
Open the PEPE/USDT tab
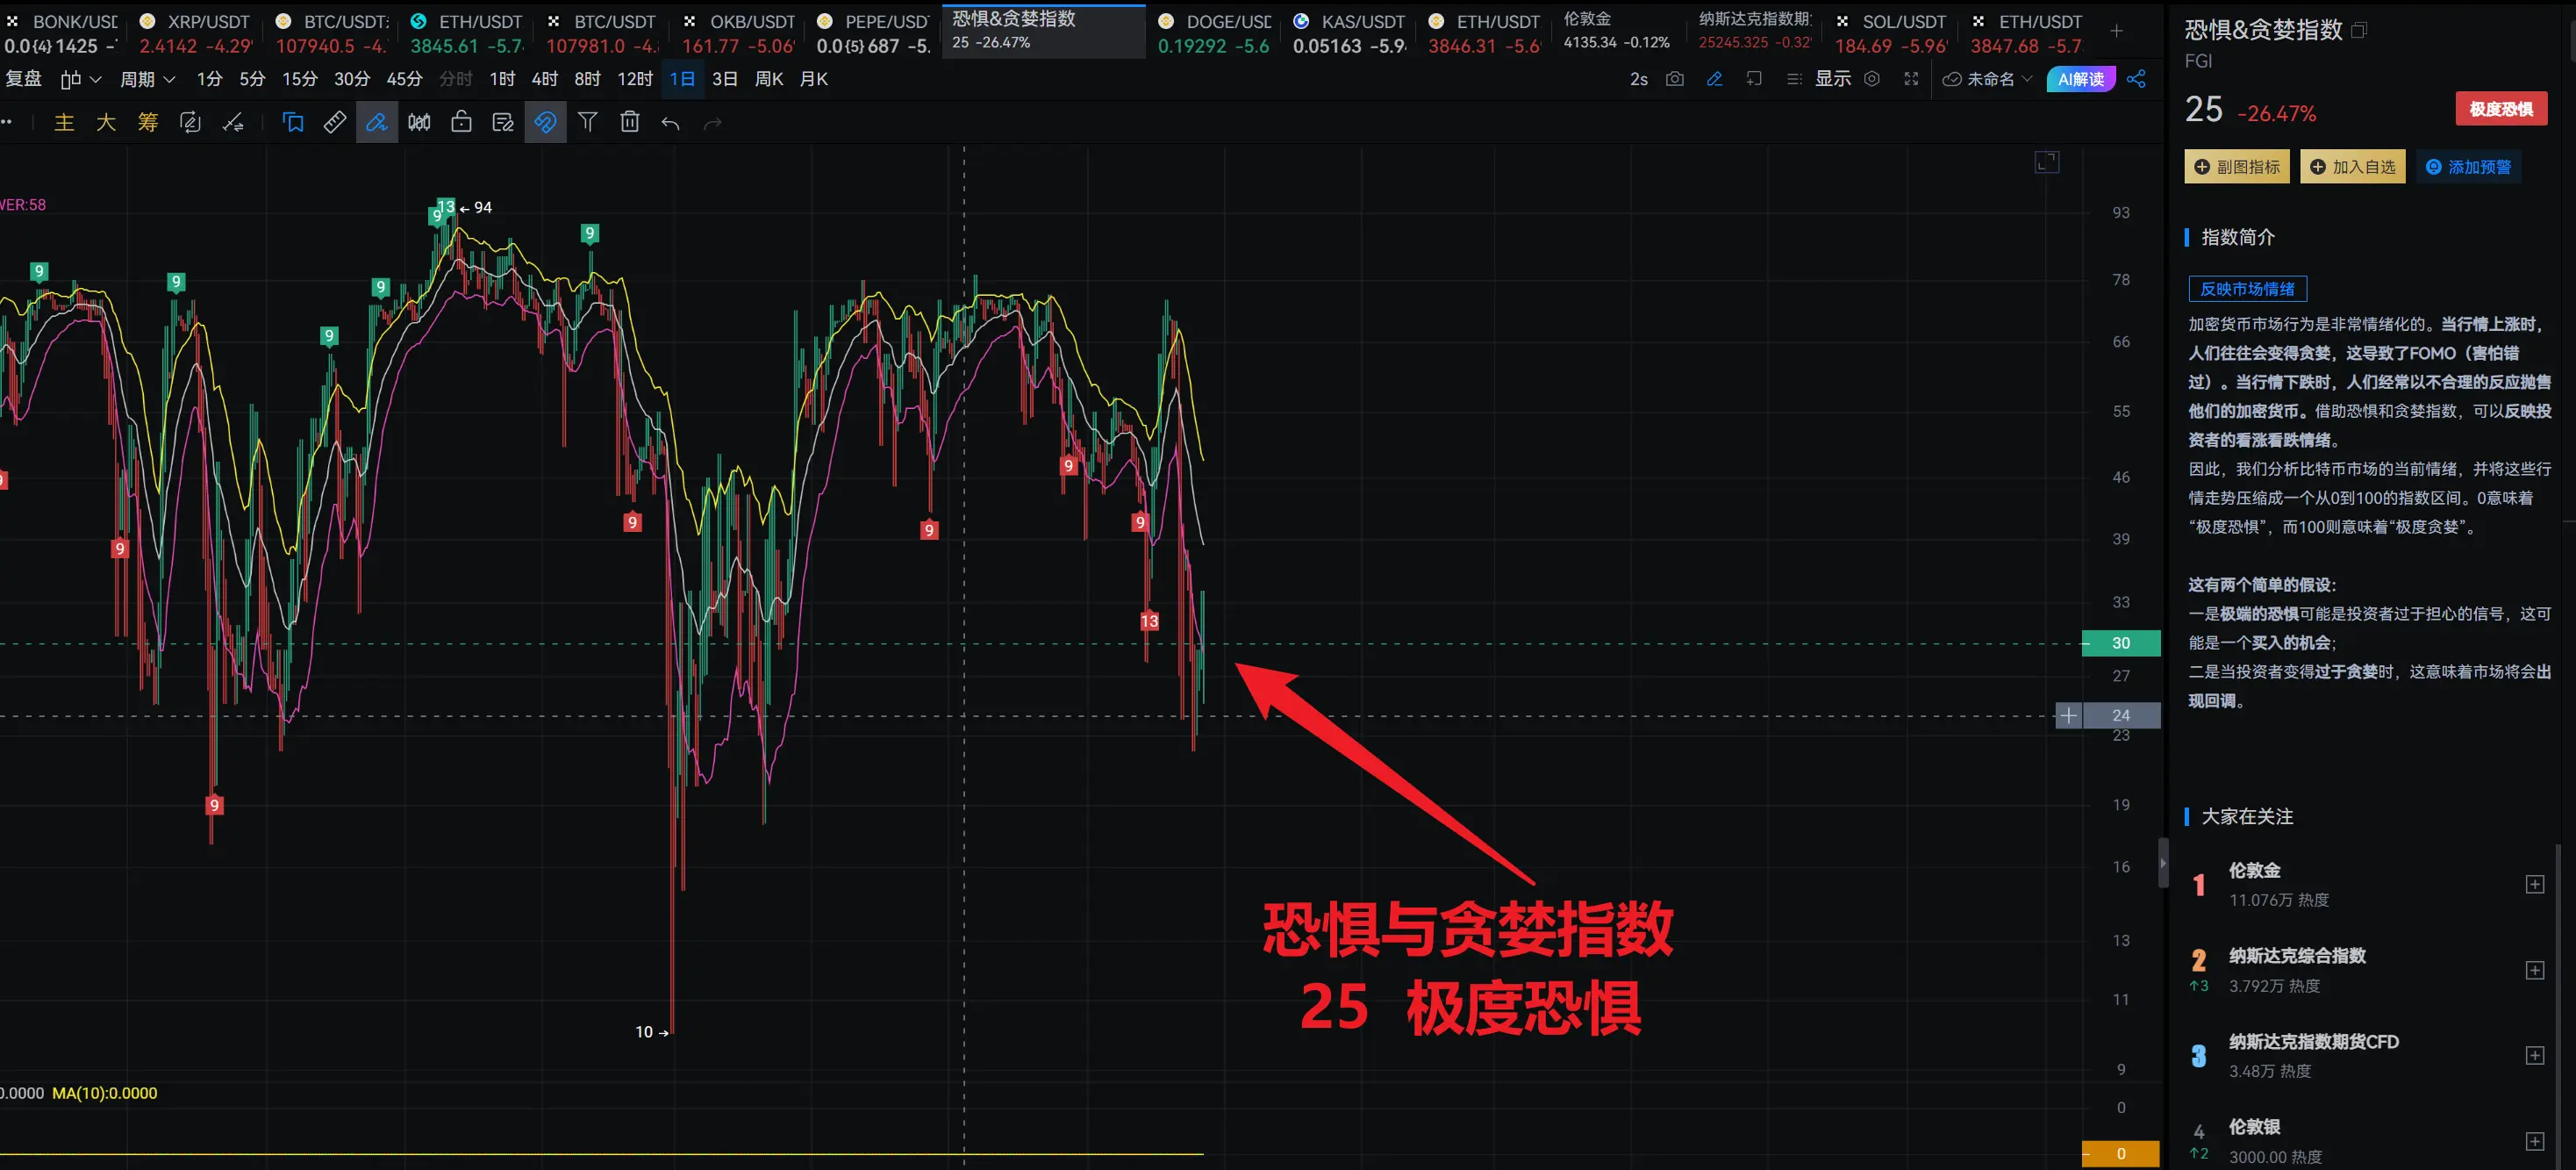873,33
